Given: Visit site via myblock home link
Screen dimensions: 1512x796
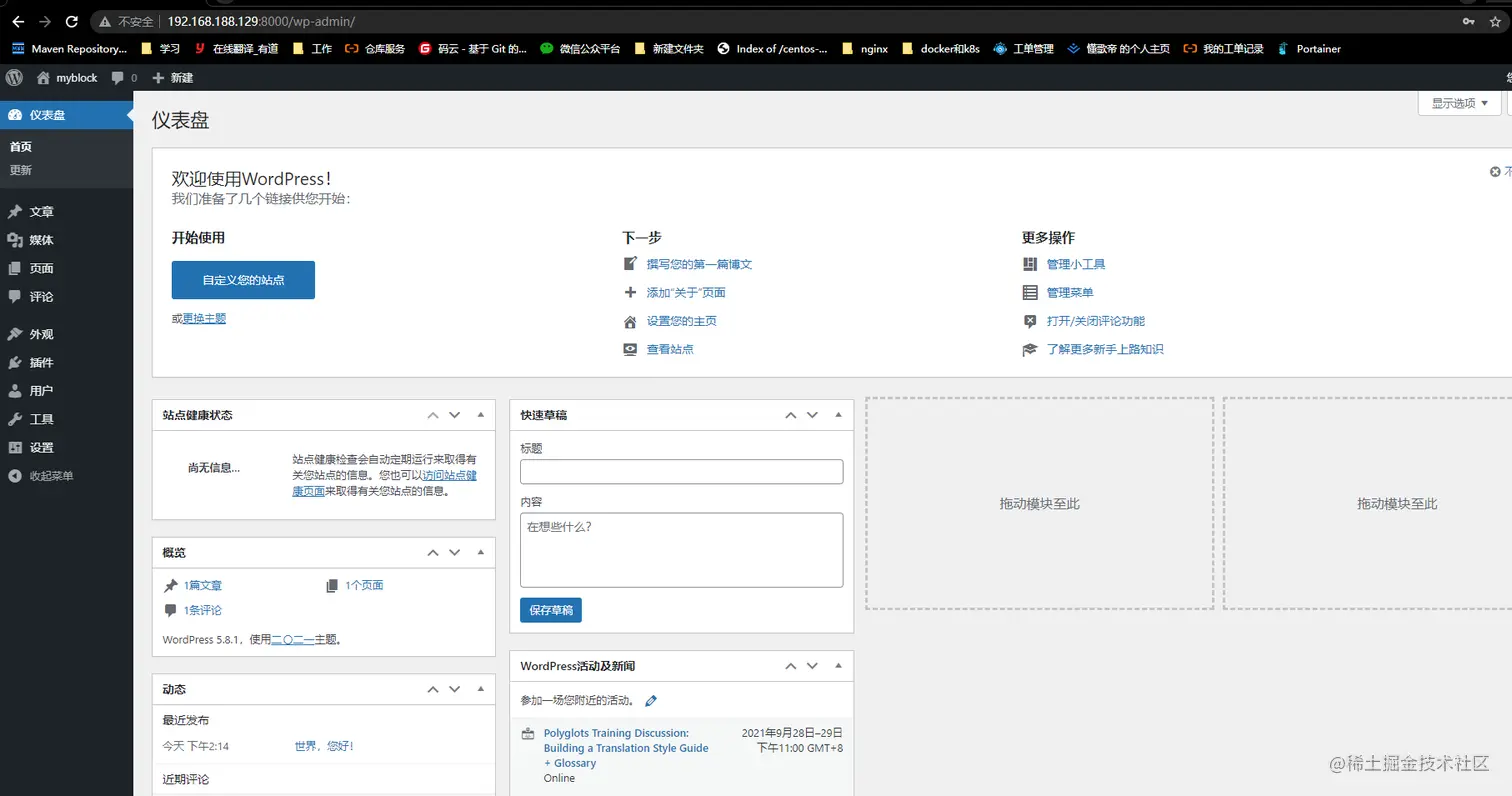Looking at the screenshot, I should [x=67, y=77].
